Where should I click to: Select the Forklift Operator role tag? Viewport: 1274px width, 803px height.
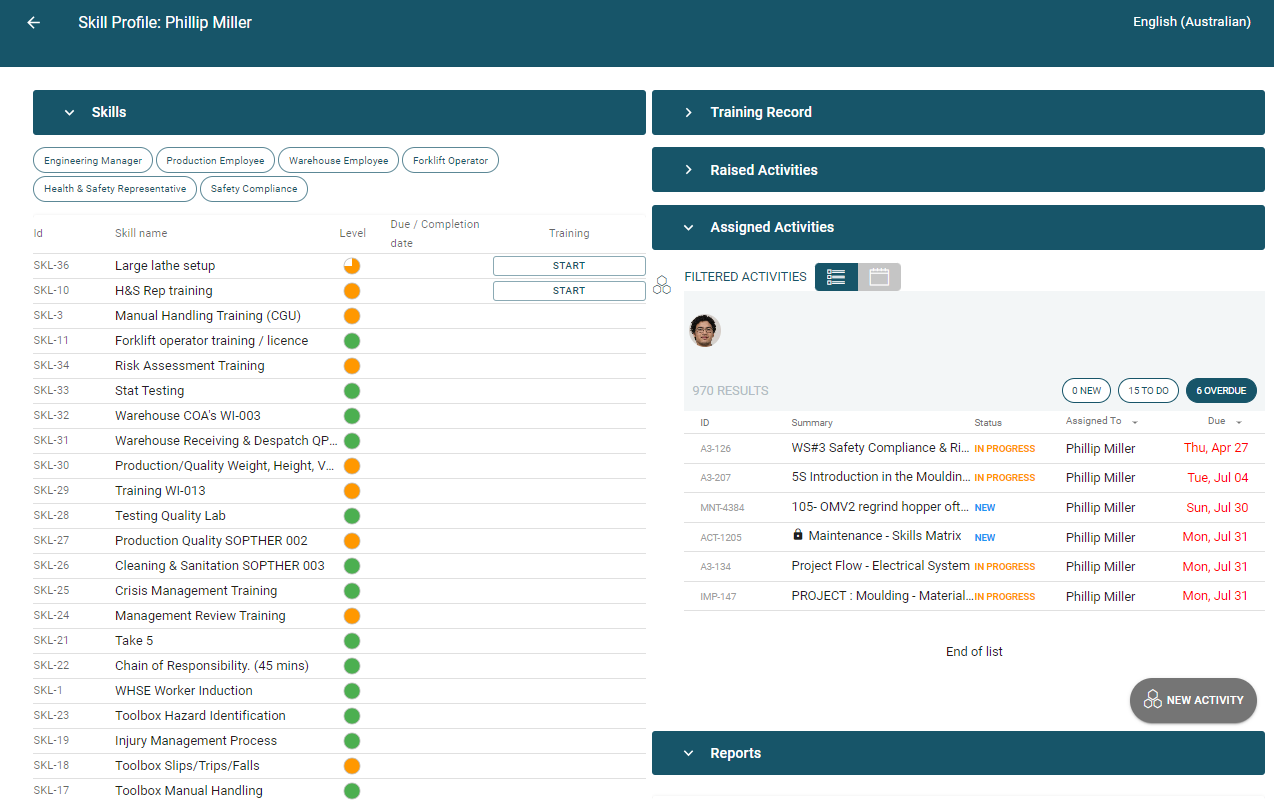(450, 160)
